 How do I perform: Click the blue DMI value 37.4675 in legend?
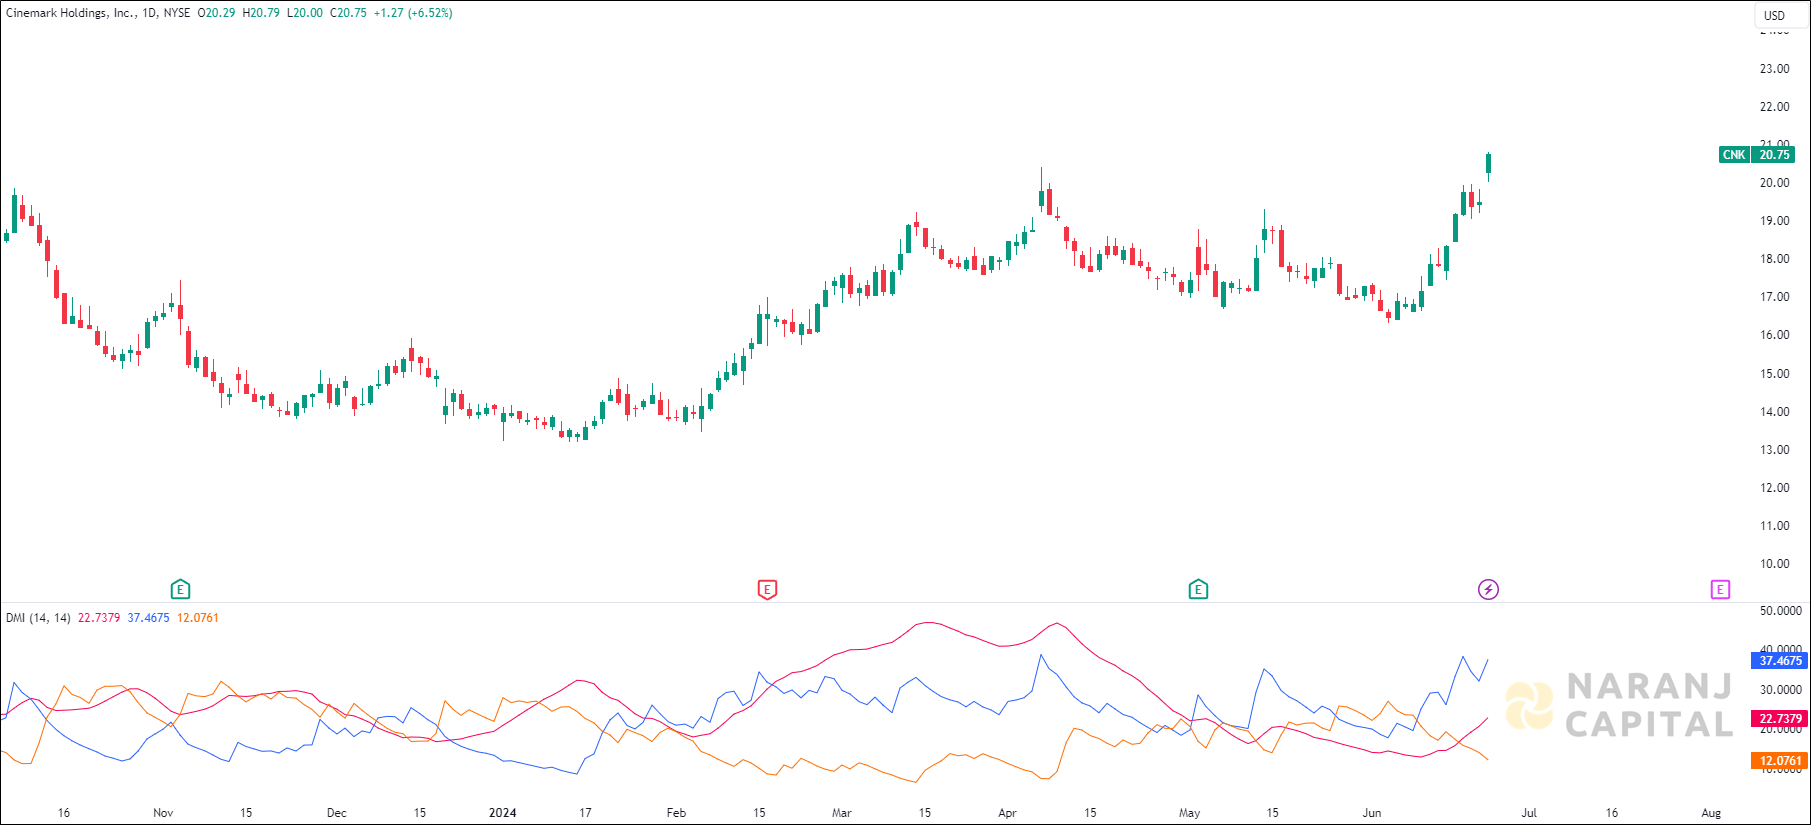148,618
